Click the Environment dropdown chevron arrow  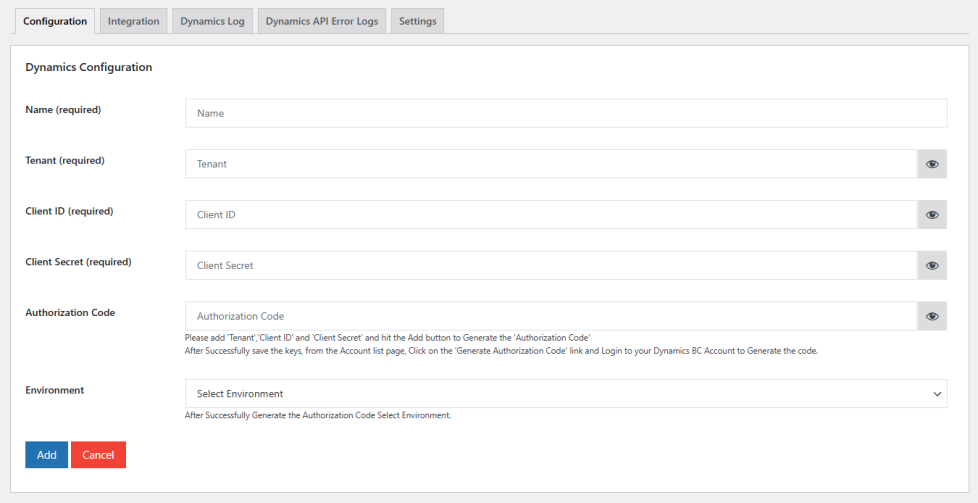pyautogui.click(x=937, y=394)
